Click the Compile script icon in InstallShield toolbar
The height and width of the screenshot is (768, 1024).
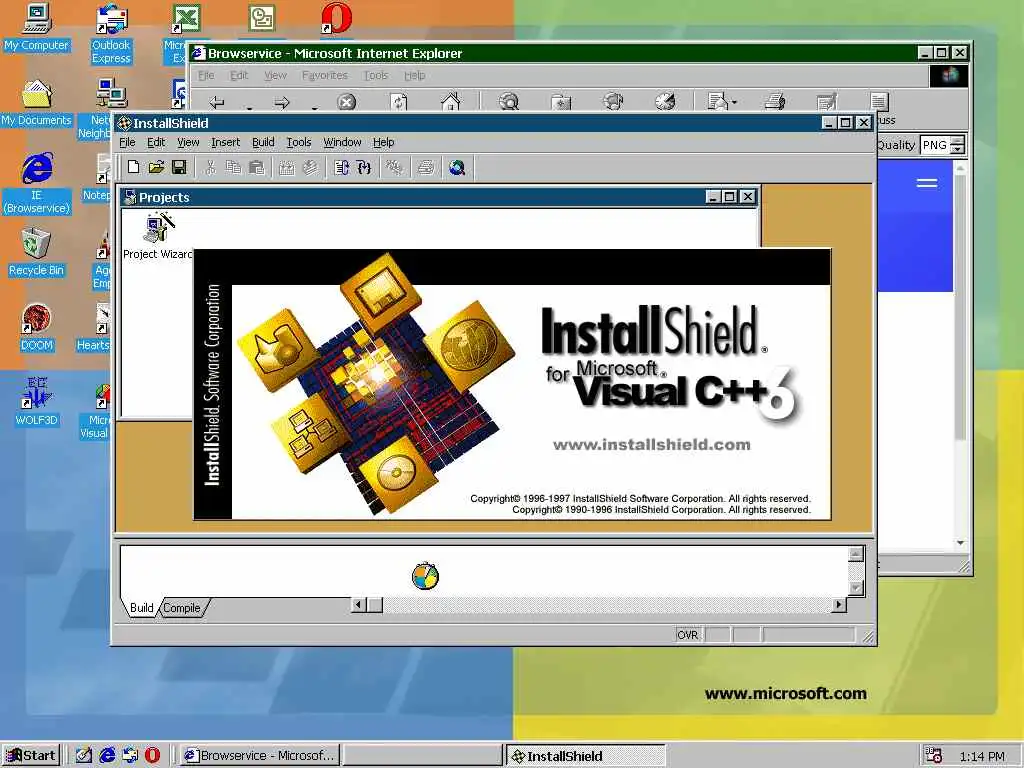(x=342, y=168)
